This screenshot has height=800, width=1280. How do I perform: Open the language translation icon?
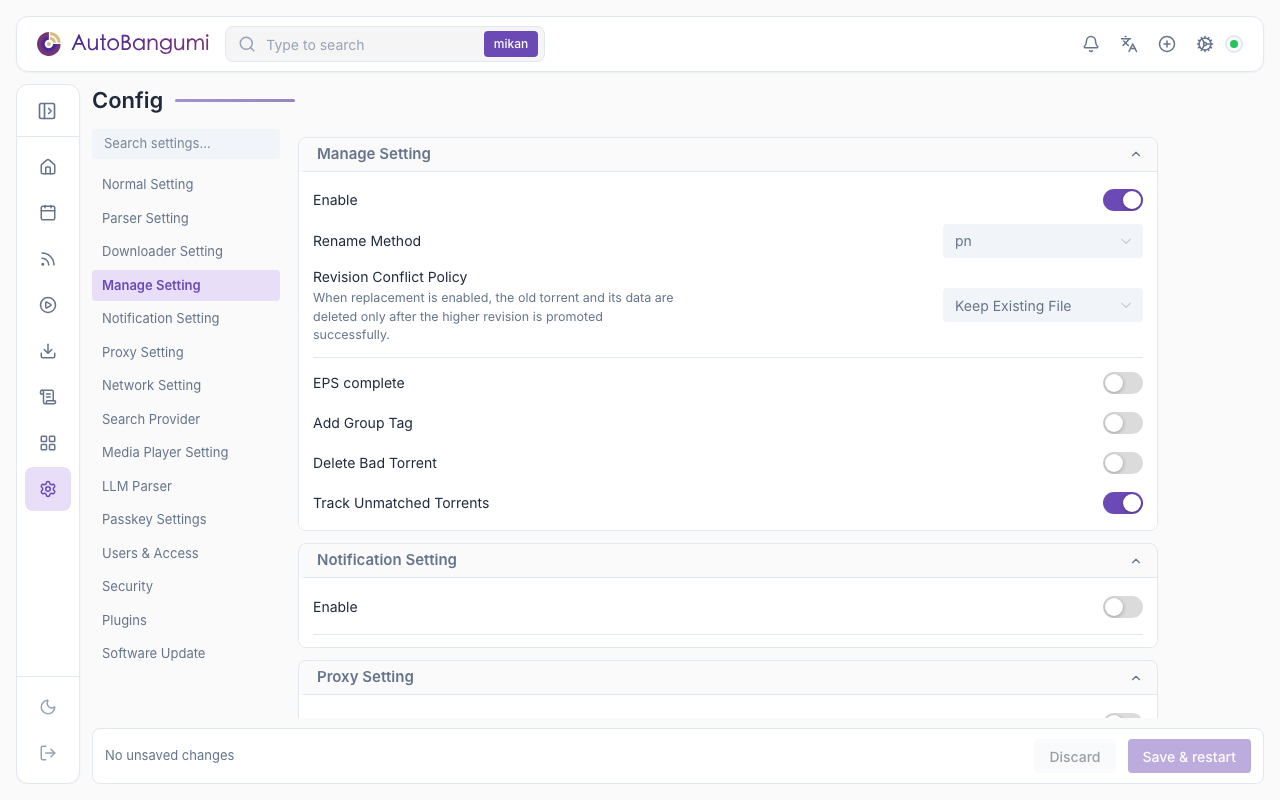(x=1129, y=44)
